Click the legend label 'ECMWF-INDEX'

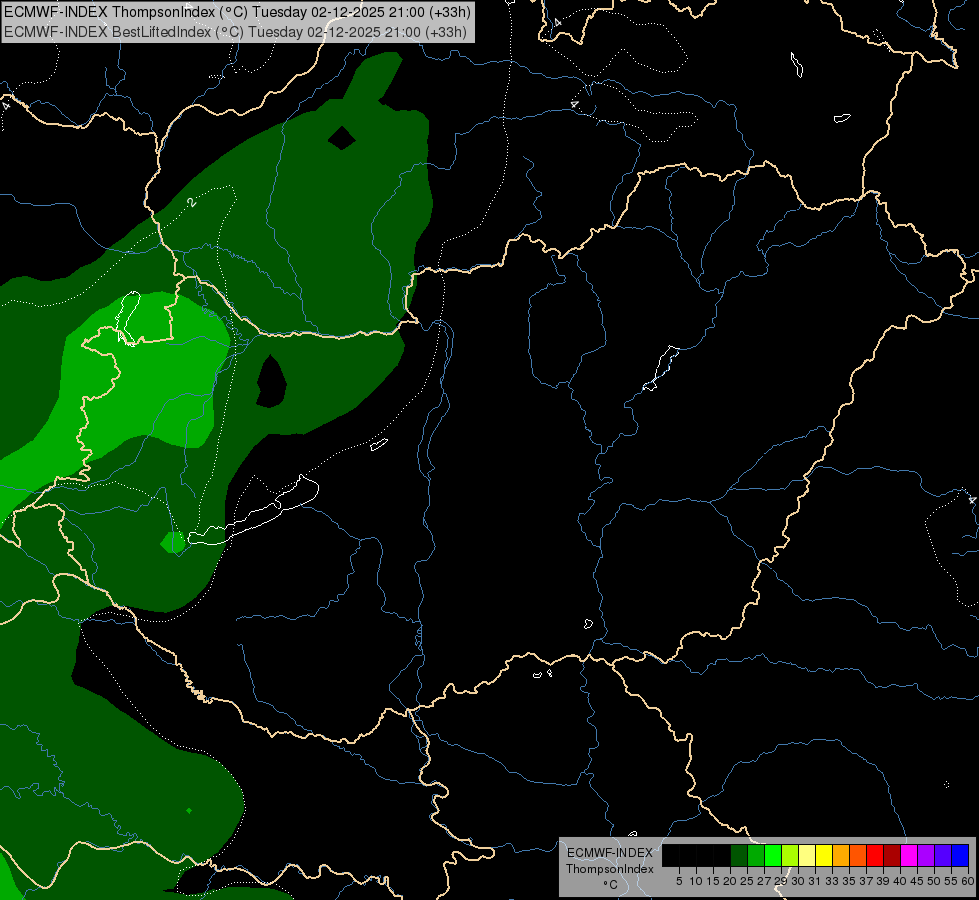coord(610,853)
